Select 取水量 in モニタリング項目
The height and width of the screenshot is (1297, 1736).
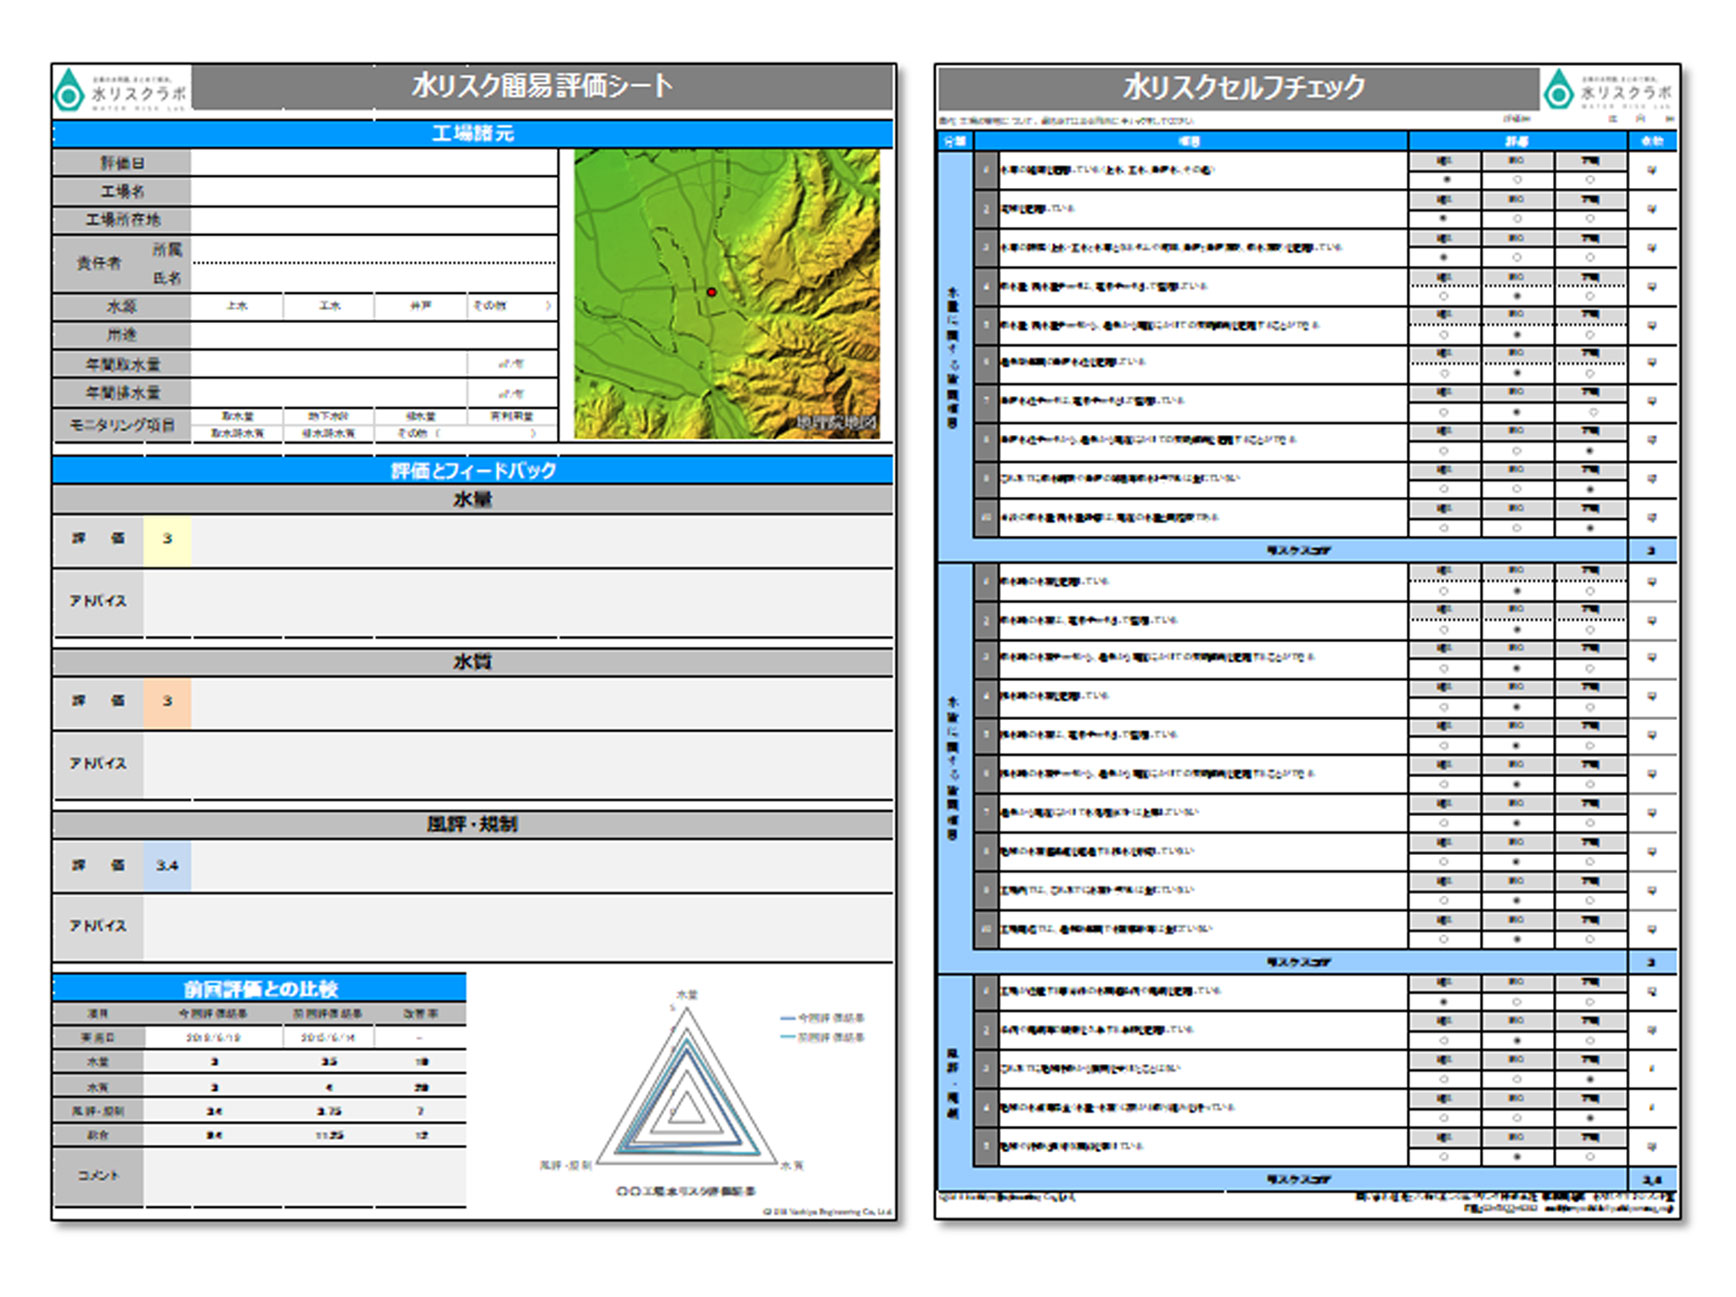237,416
